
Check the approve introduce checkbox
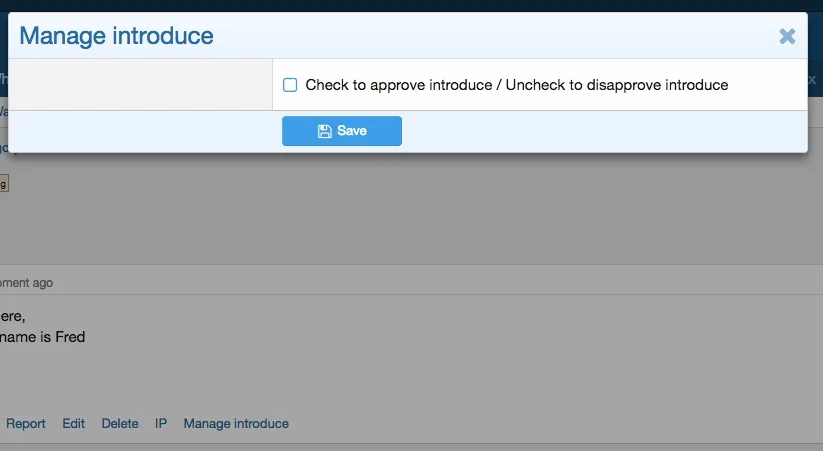tap(290, 85)
